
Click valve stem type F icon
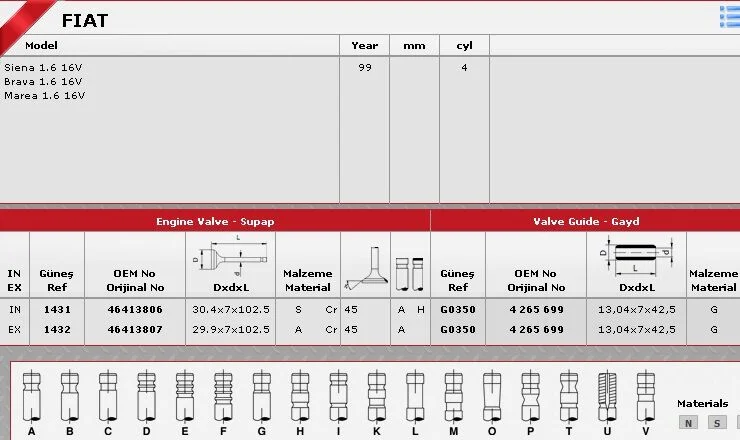tap(223, 396)
